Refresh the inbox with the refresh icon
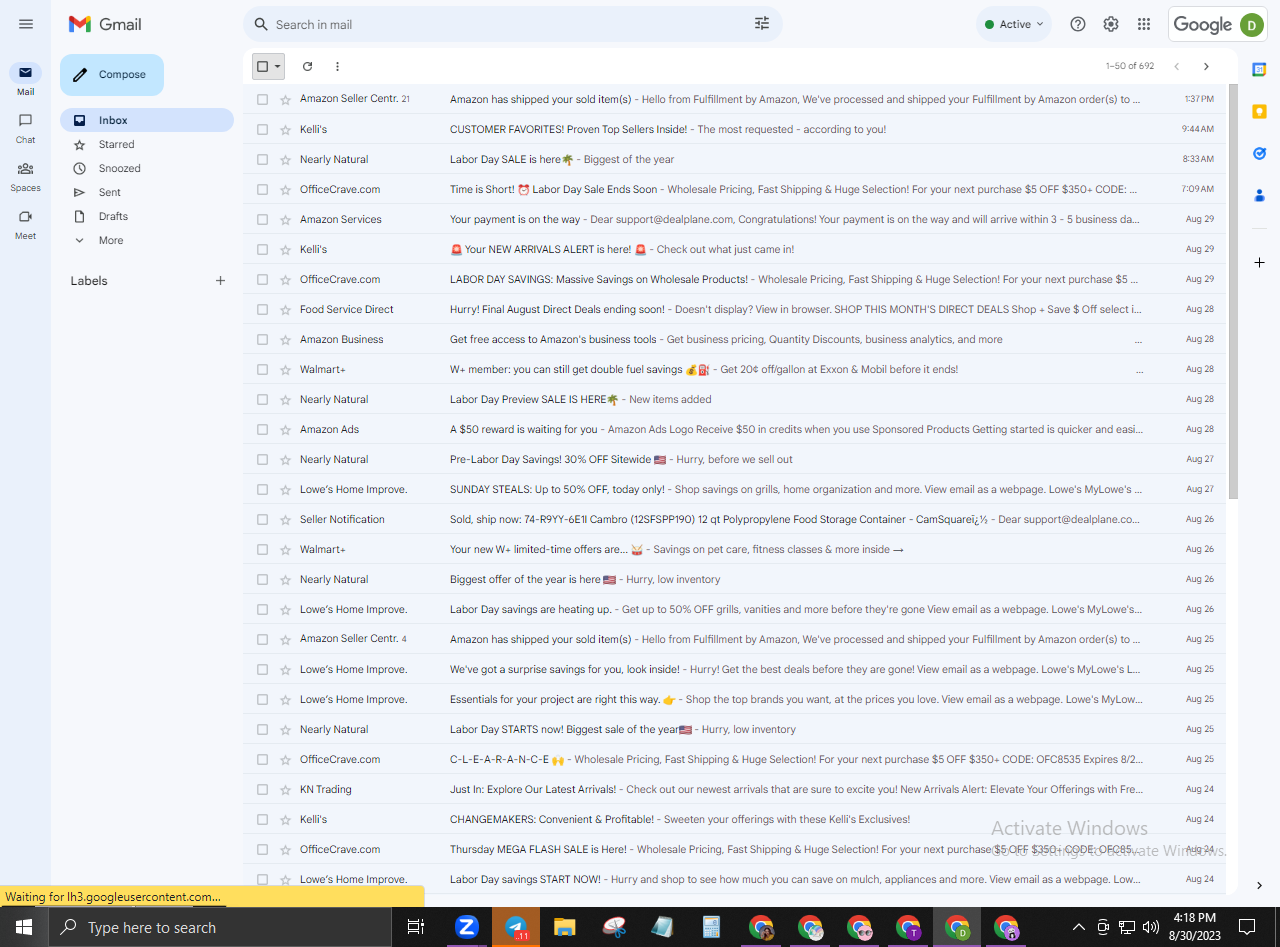1280x947 pixels. 308,66
